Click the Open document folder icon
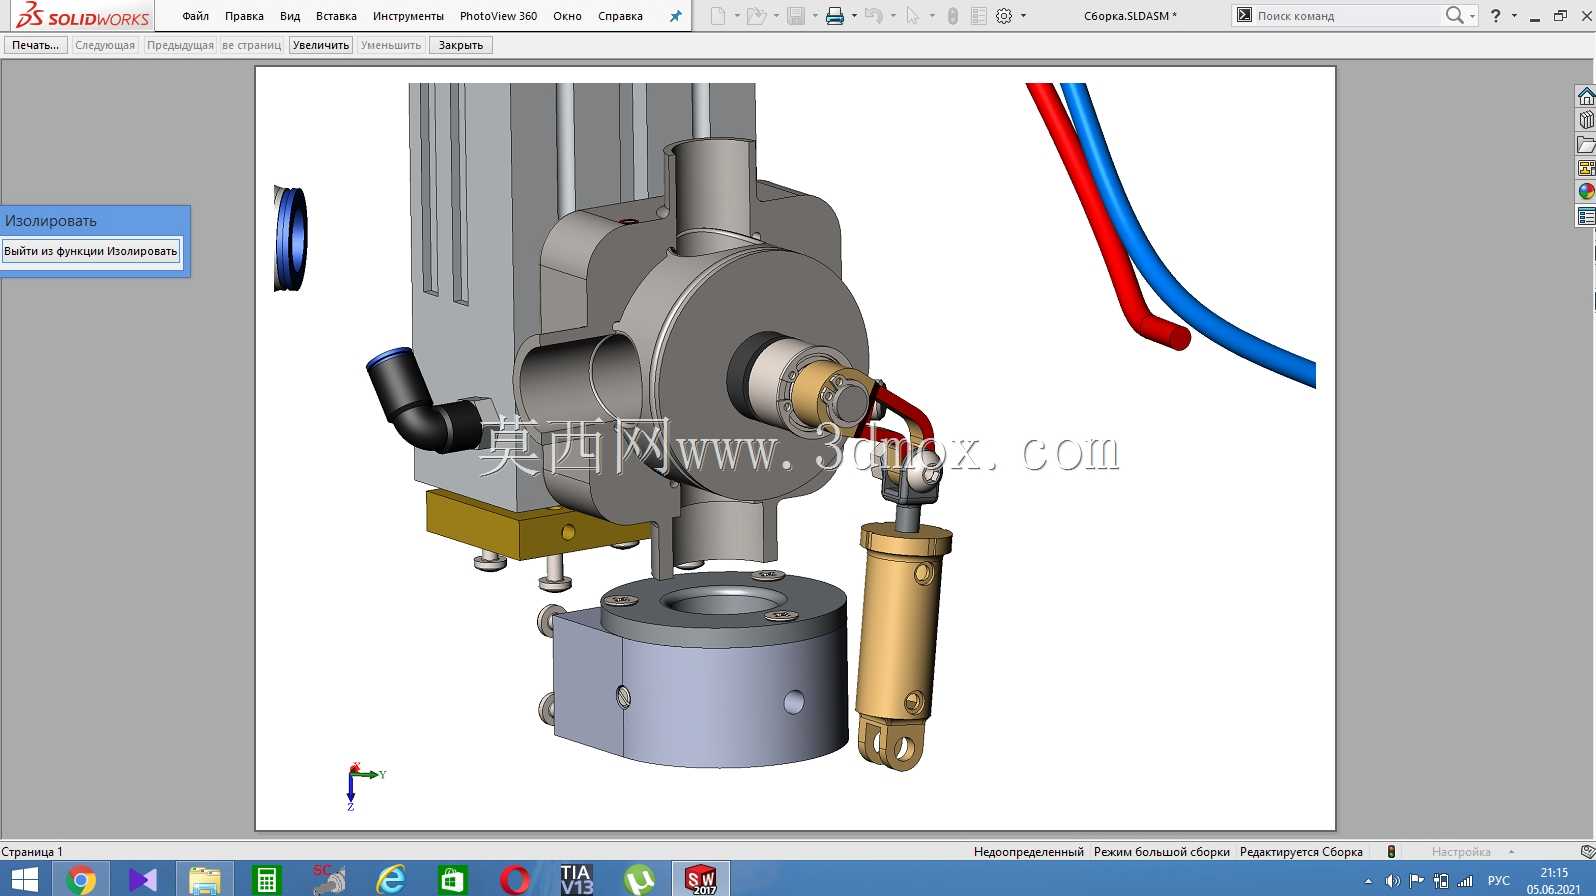The width and height of the screenshot is (1596, 896). pyautogui.click(x=756, y=16)
